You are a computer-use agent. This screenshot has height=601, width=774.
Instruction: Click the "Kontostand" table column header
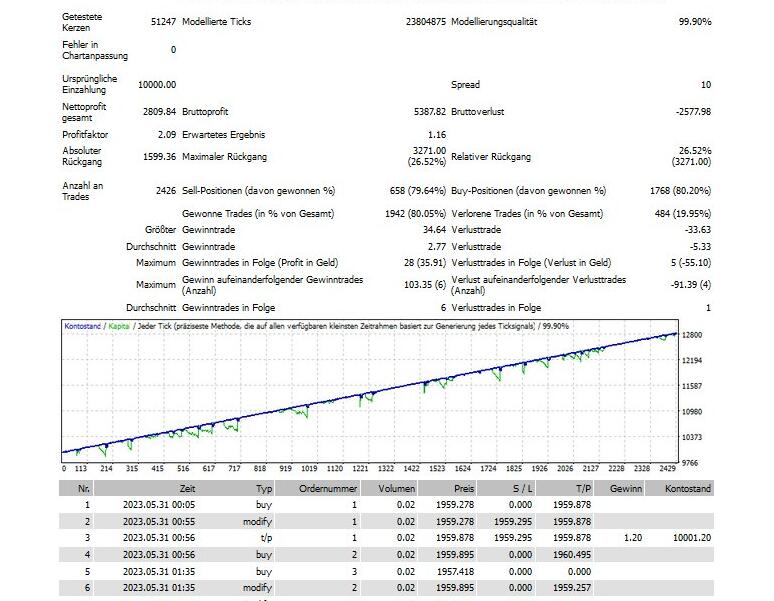(687, 489)
